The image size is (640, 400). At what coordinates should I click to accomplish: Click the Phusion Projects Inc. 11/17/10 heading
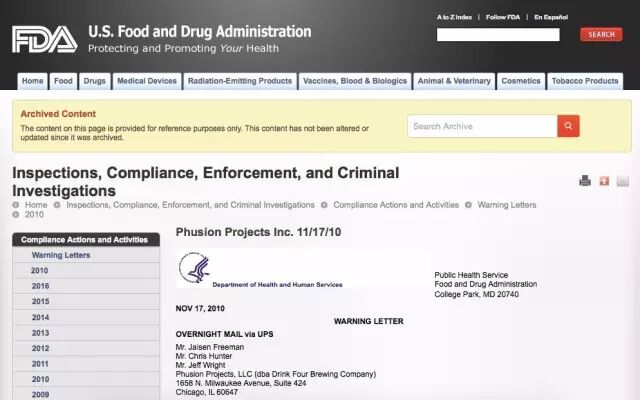pos(258,232)
